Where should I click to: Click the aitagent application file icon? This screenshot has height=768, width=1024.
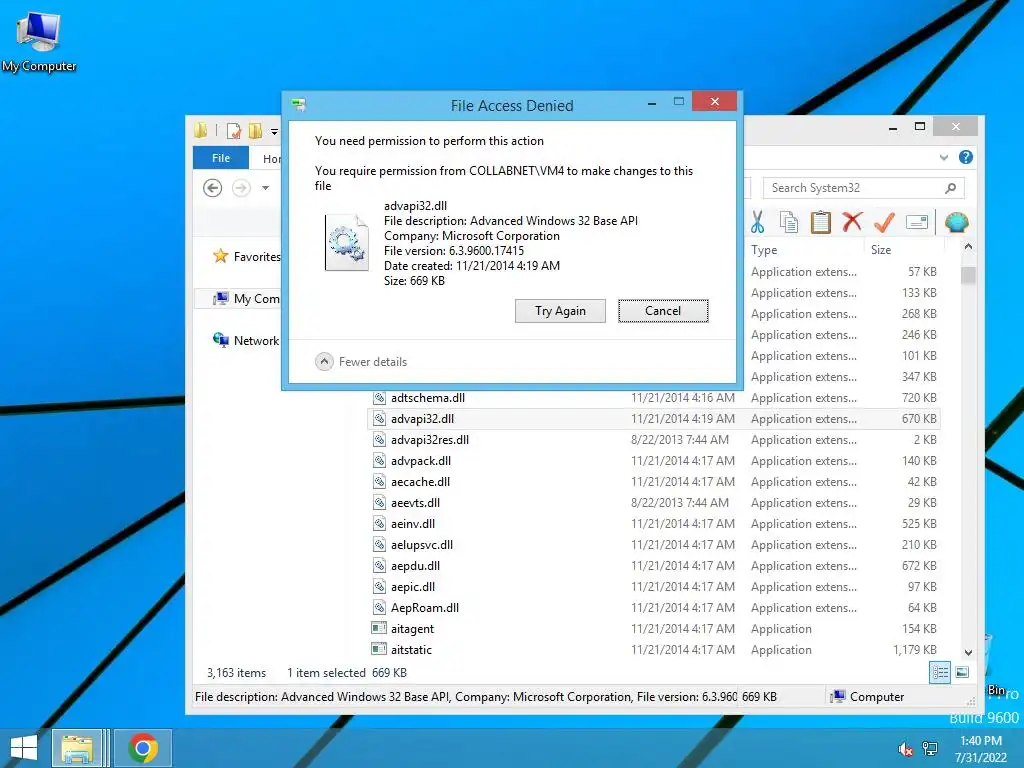tap(379, 628)
